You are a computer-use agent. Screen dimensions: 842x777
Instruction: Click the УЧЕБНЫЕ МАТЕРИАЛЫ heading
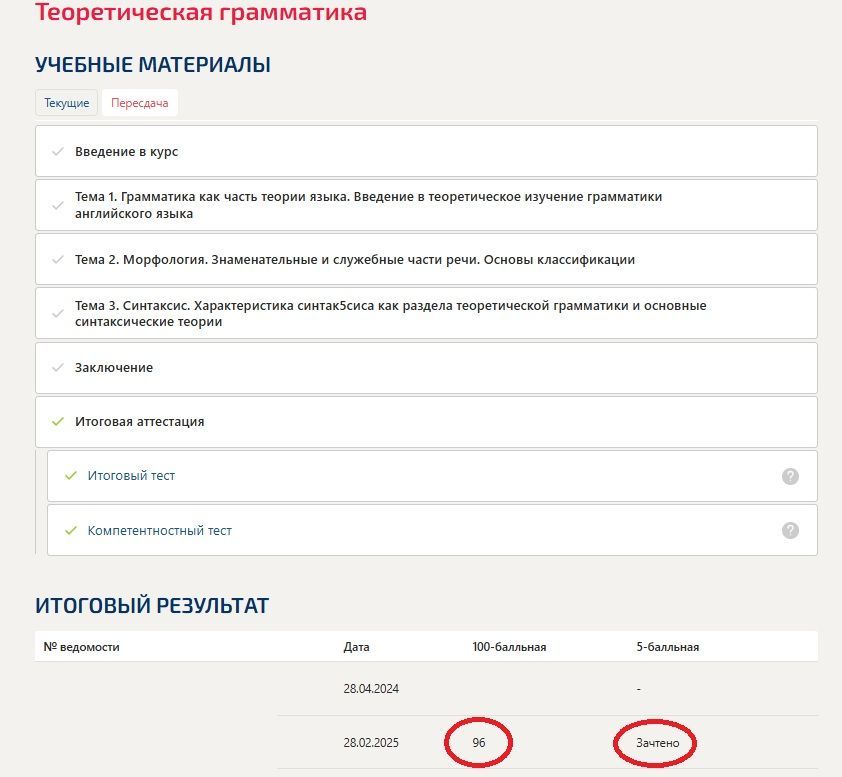[153, 64]
